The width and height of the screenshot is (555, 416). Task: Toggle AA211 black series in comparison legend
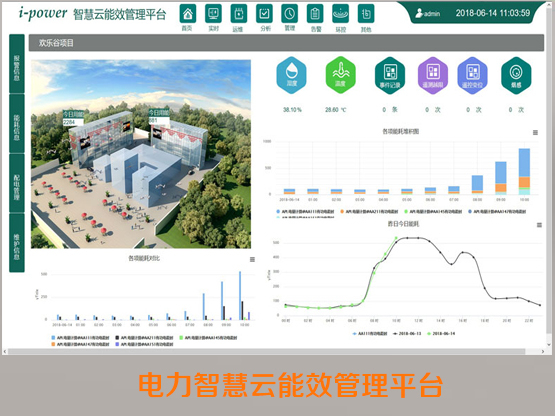[144, 338]
